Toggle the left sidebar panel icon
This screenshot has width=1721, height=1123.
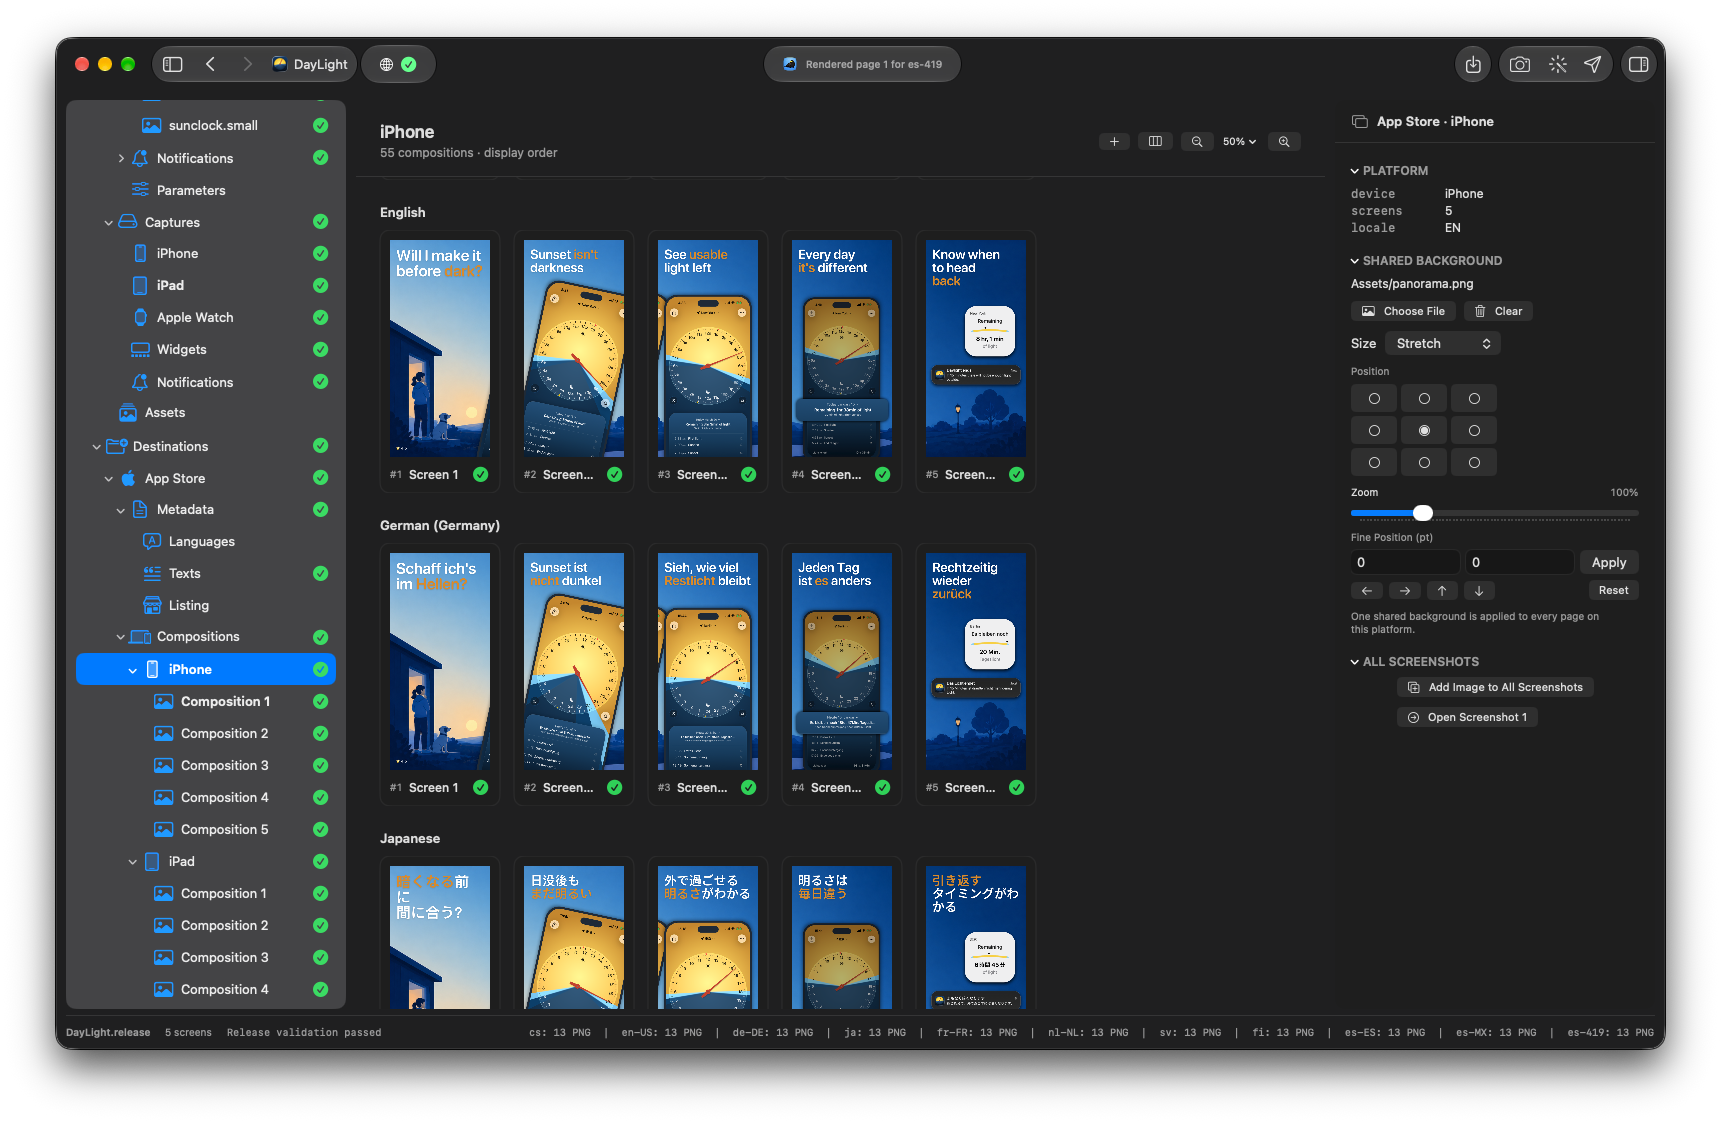(173, 64)
